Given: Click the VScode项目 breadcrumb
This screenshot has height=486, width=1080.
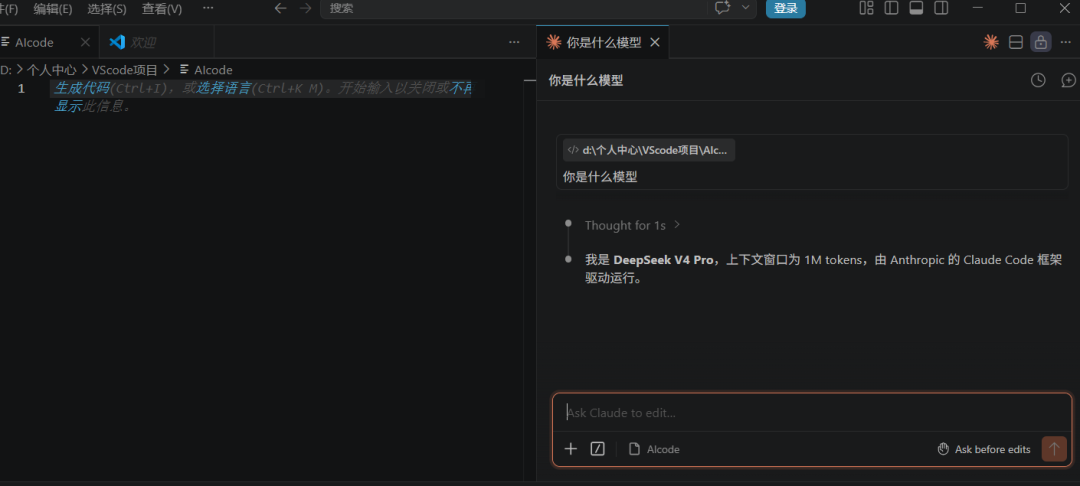Looking at the screenshot, I should coord(125,70).
